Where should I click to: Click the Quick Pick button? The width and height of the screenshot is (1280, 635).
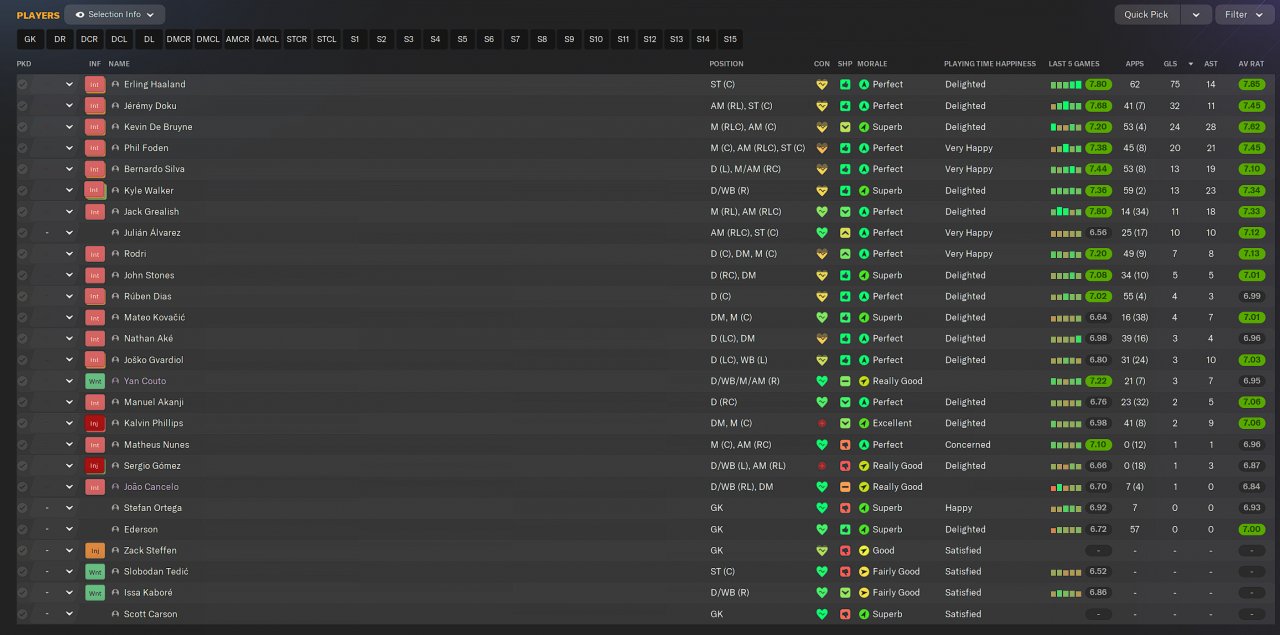pos(1146,15)
